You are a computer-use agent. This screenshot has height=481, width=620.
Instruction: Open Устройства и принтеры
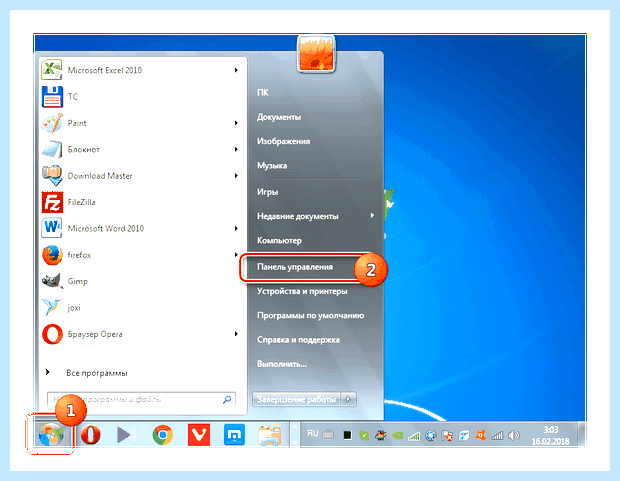[302, 291]
